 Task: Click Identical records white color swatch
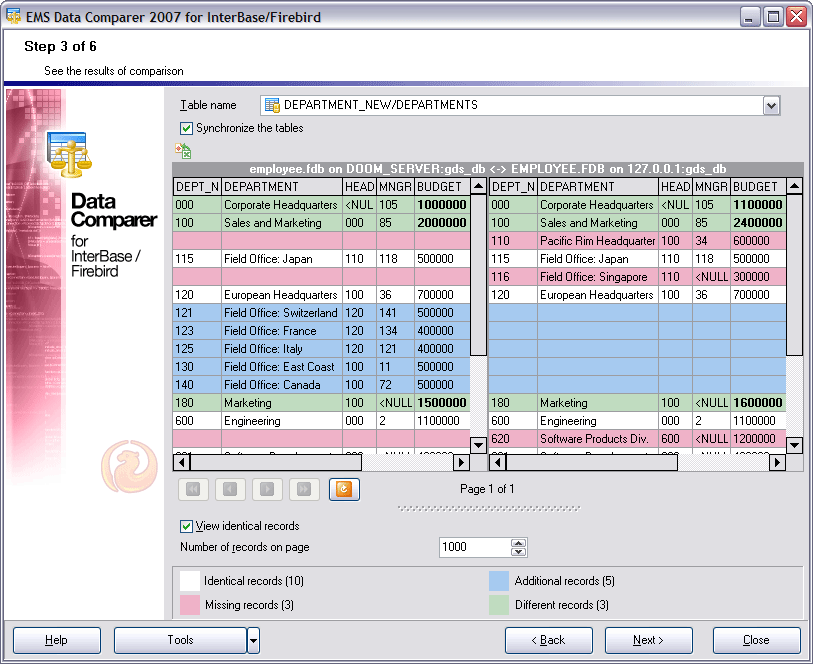pyautogui.click(x=190, y=581)
